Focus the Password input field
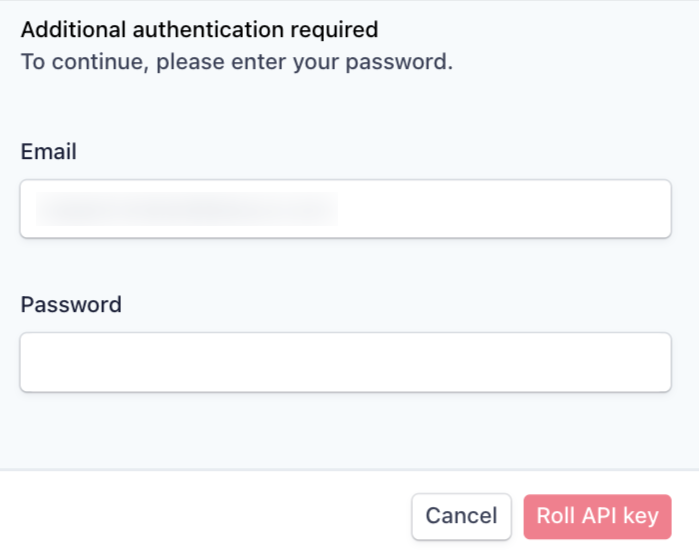Viewport: 699px width, 553px height. tap(345, 362)
